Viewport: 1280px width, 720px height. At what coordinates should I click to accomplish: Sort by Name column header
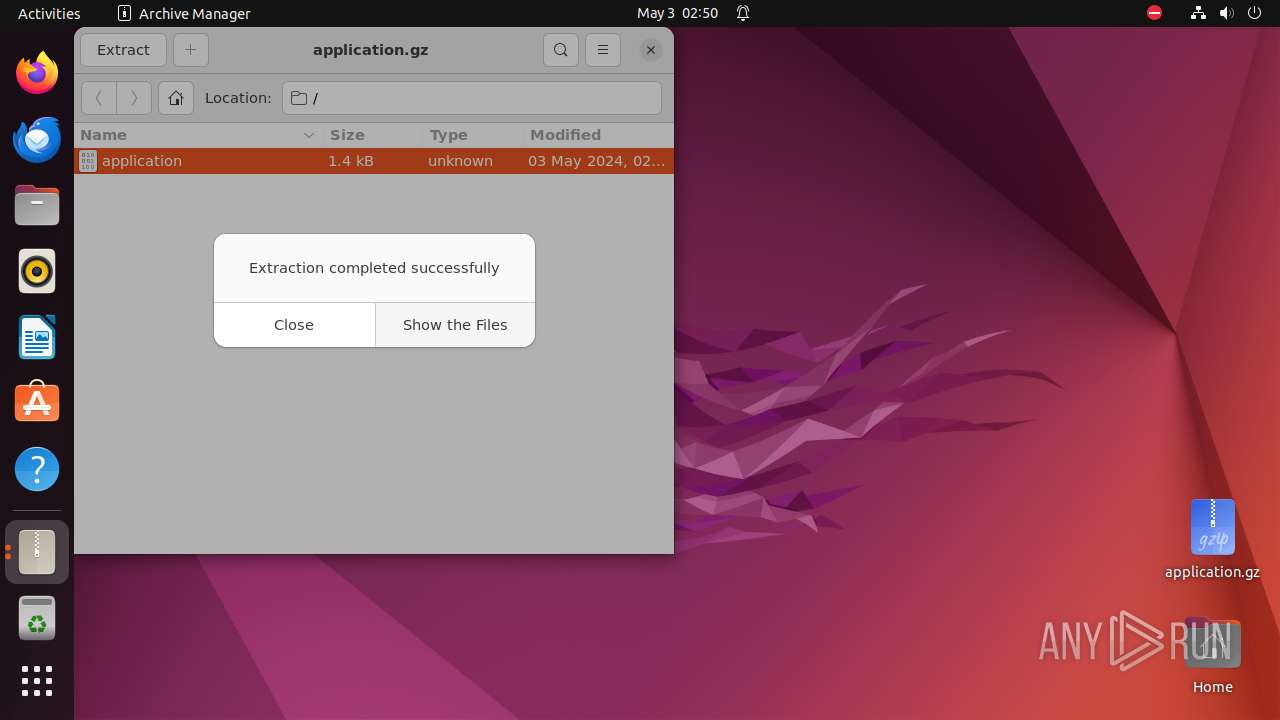tap(199, 135)
